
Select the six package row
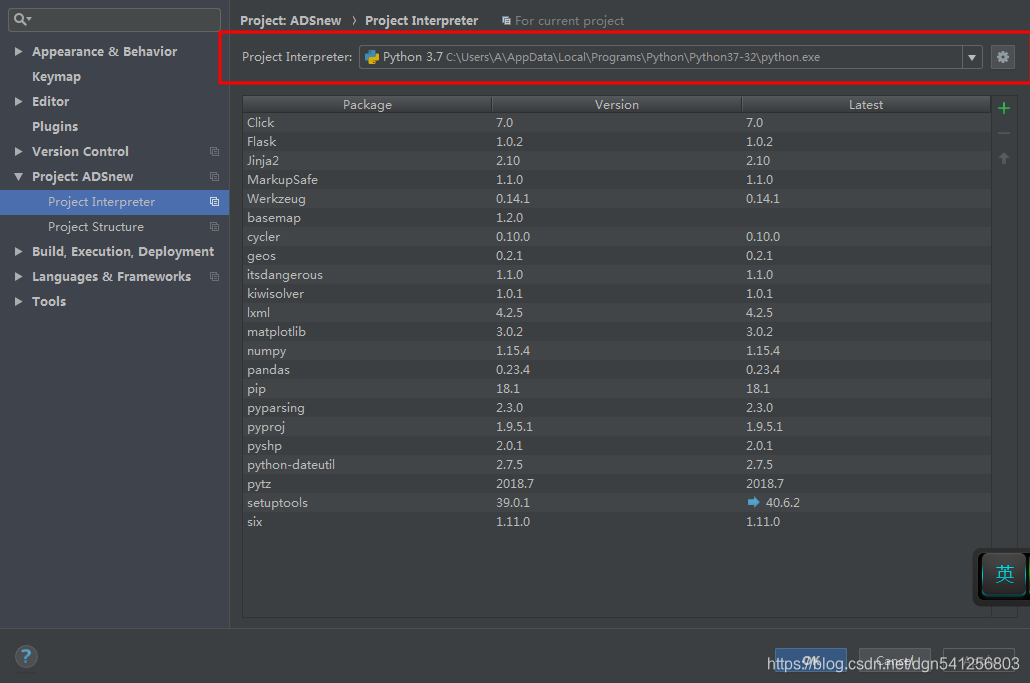pos(616,523)
